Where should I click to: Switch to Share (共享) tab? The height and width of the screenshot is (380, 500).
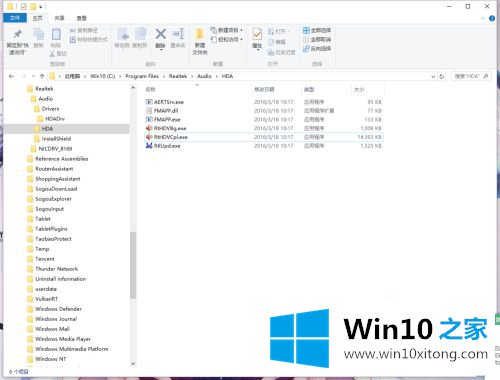coord(59,18)
